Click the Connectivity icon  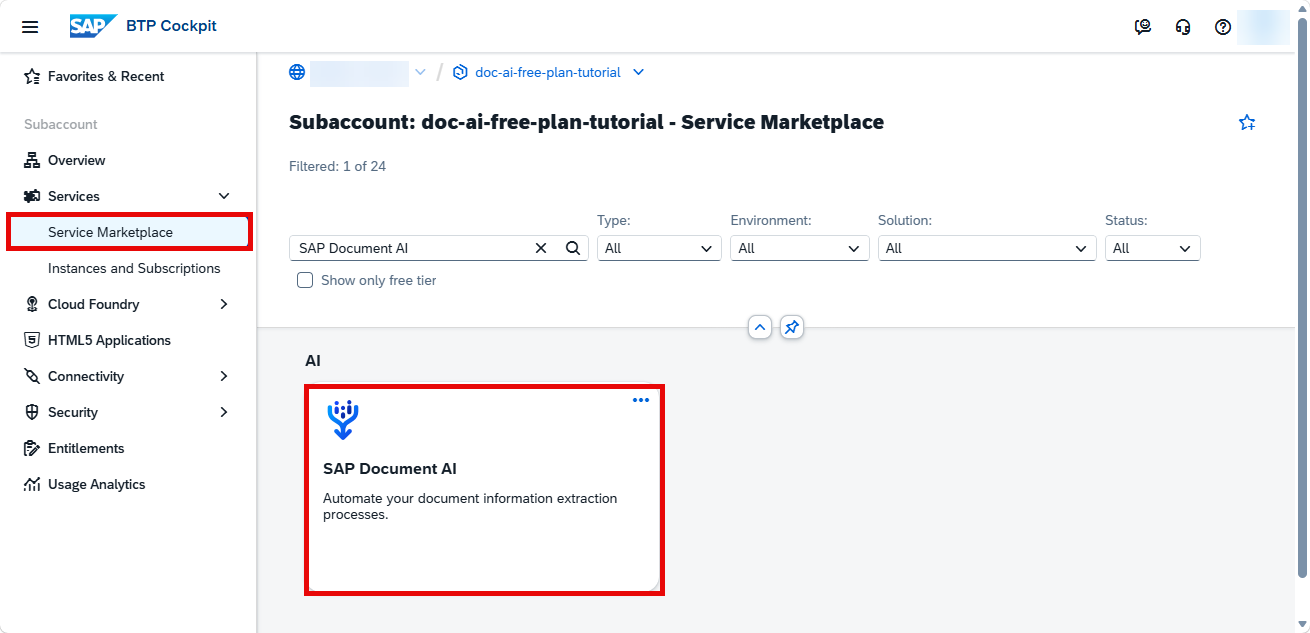coord(32,376)
